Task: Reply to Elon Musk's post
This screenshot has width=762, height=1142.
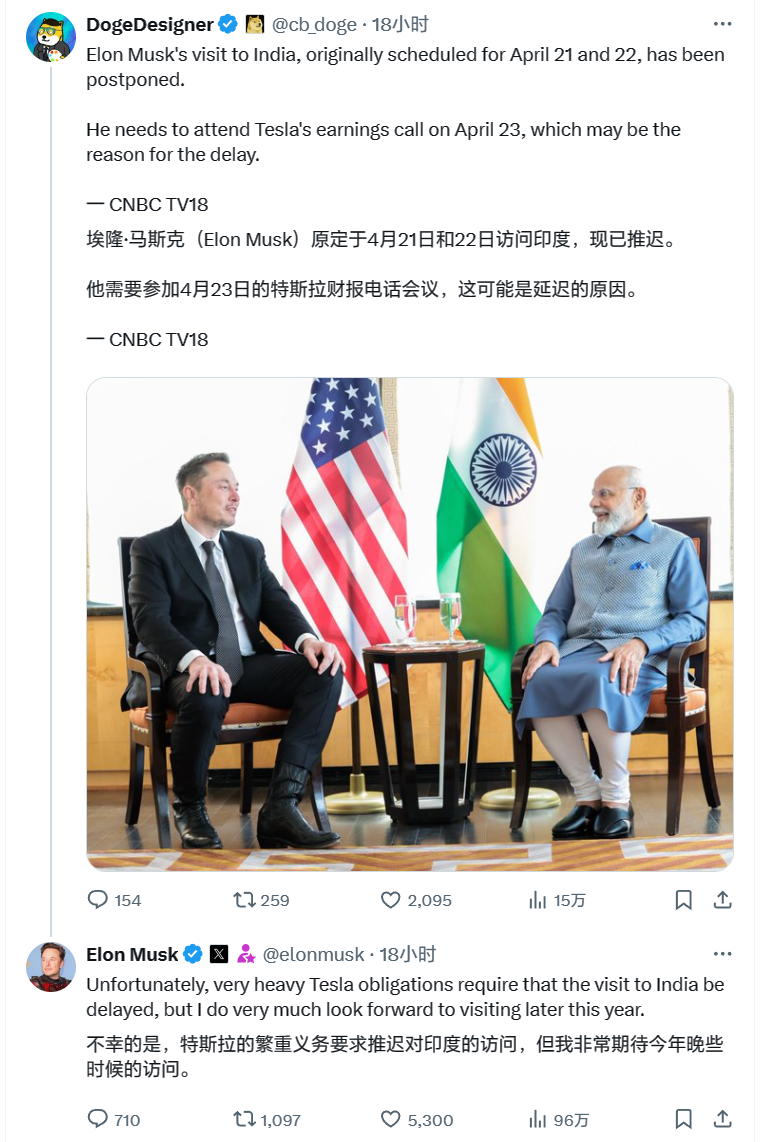Action: coord(98,1119)
